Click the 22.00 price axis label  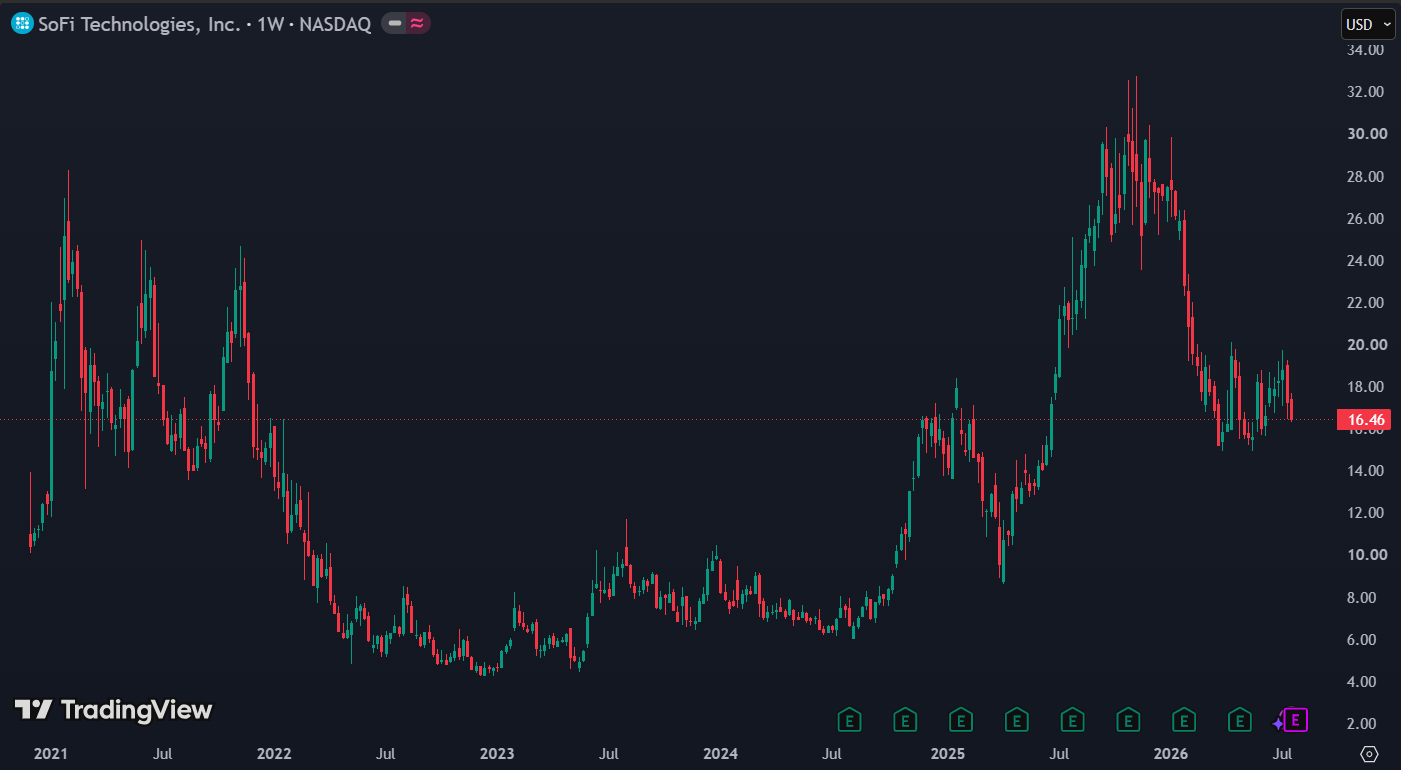click(x=1365, y=303)
